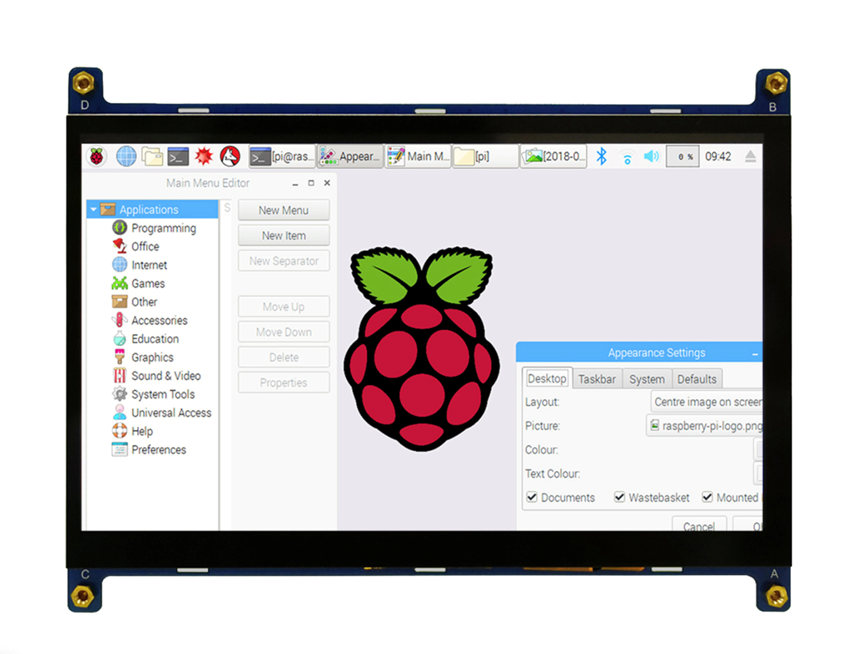
Task: Click the New Separator button
Action: 284,261
